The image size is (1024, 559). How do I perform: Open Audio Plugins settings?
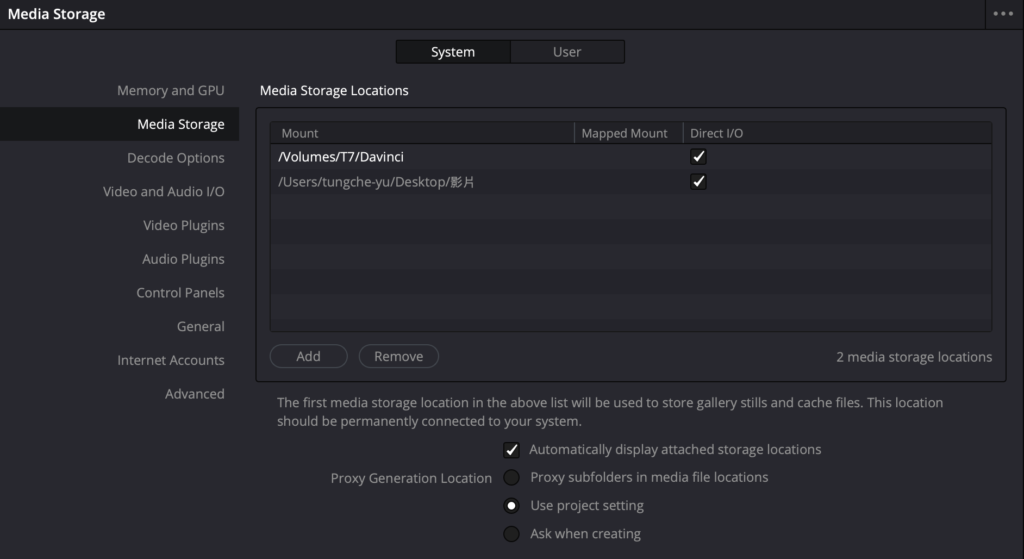183,259
